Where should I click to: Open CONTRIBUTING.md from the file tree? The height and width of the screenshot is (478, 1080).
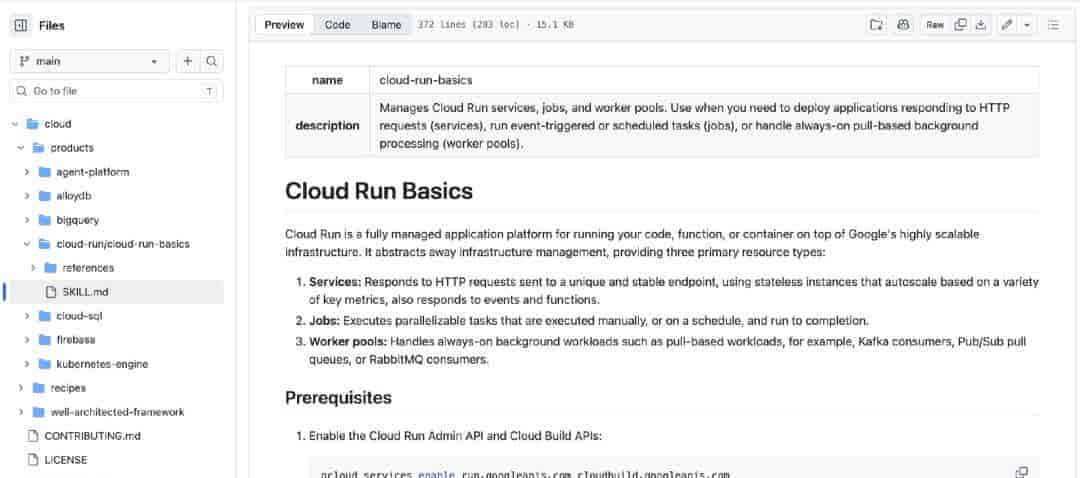coord(92,436)
